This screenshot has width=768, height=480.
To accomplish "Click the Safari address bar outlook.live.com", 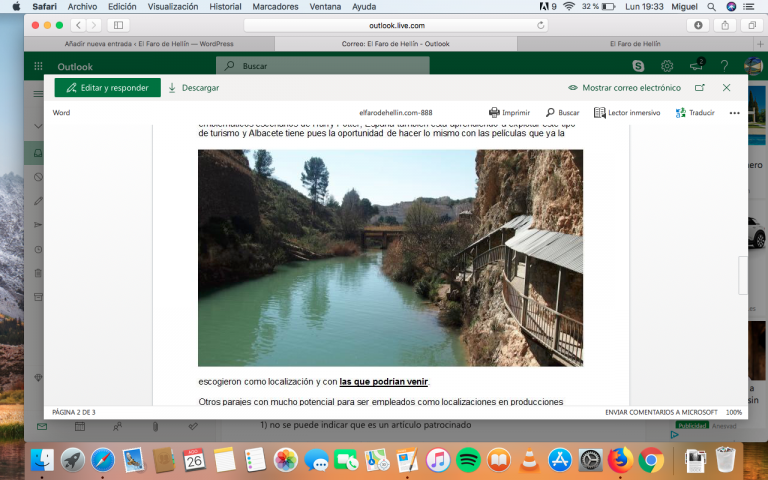I will [x=396, y=25].
